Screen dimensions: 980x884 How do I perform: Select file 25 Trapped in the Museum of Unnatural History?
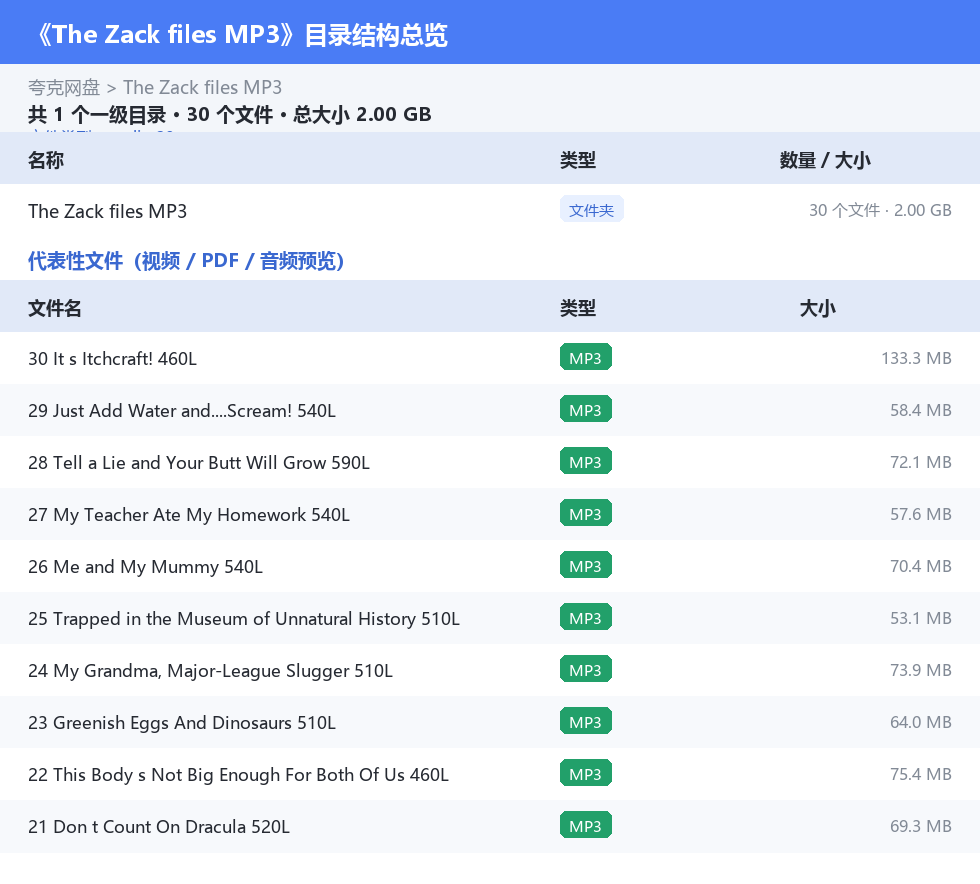coord(244,618)
